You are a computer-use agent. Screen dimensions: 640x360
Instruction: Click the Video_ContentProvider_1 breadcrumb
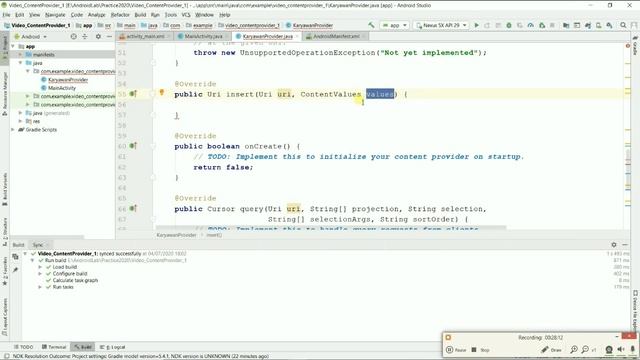[37, 25]
